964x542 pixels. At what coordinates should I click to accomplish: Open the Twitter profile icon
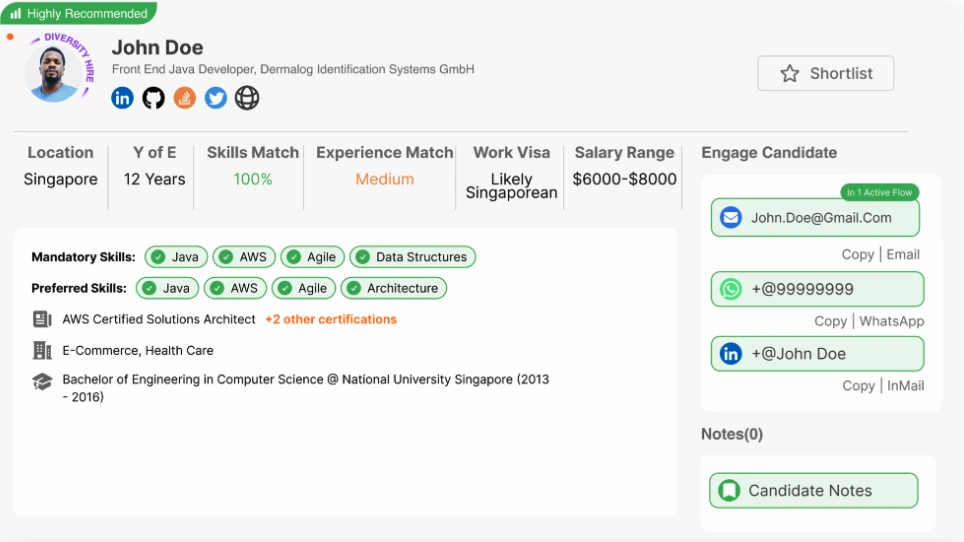[216, 98]
